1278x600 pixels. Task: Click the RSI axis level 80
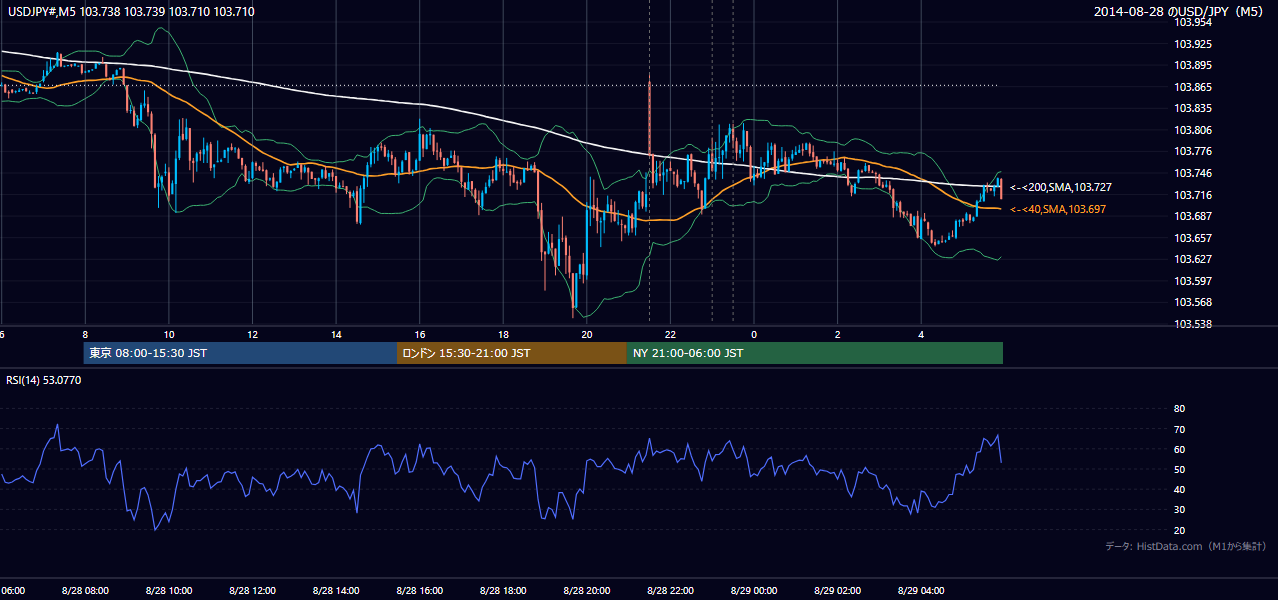tap(1179, 409)
